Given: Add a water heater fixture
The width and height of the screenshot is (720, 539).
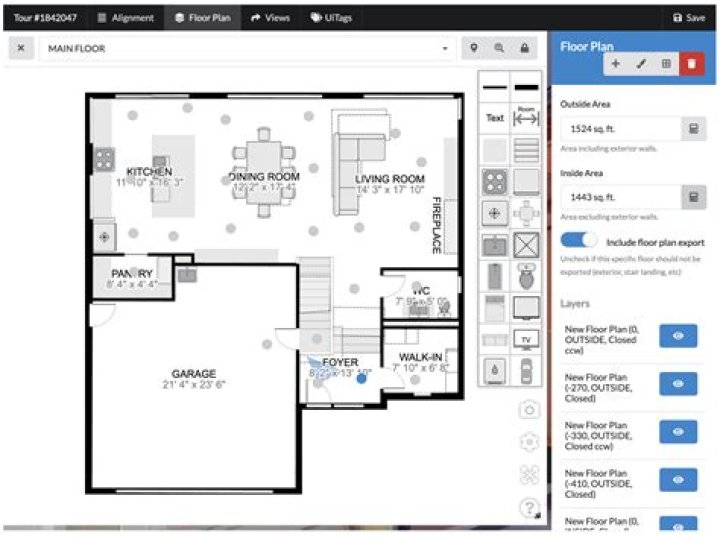Looking at the screenshot, I should (495, 371).
